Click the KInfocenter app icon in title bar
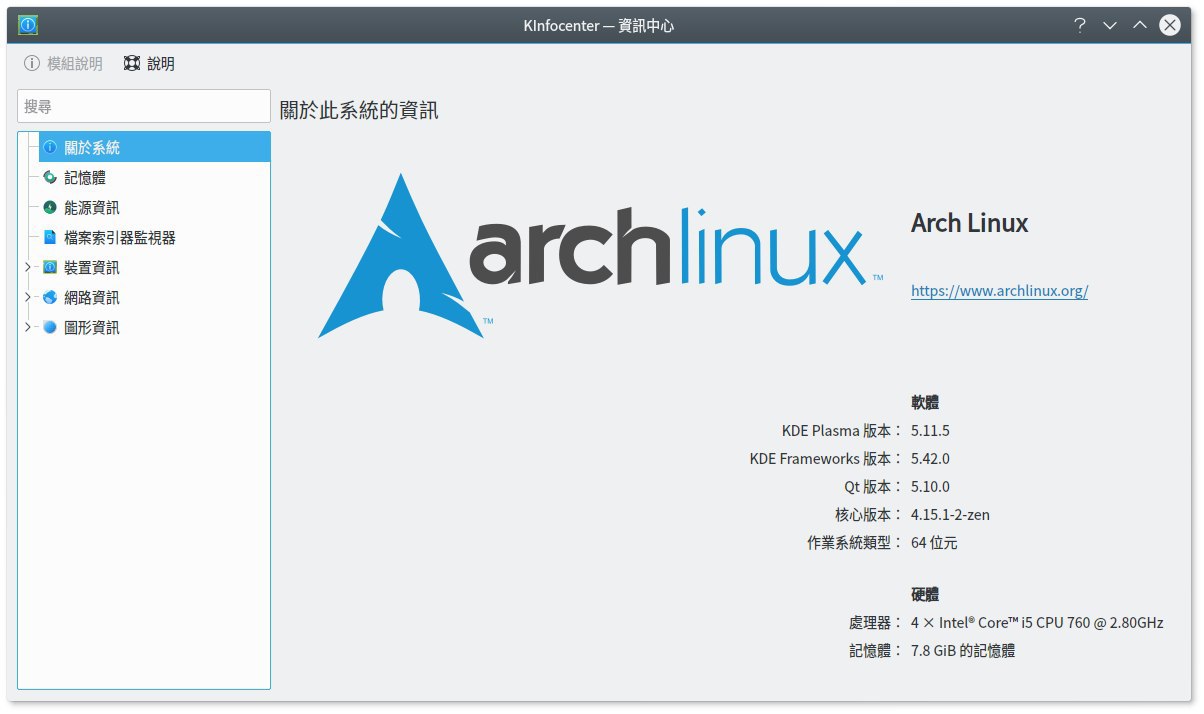 click(x=28, y=25)
